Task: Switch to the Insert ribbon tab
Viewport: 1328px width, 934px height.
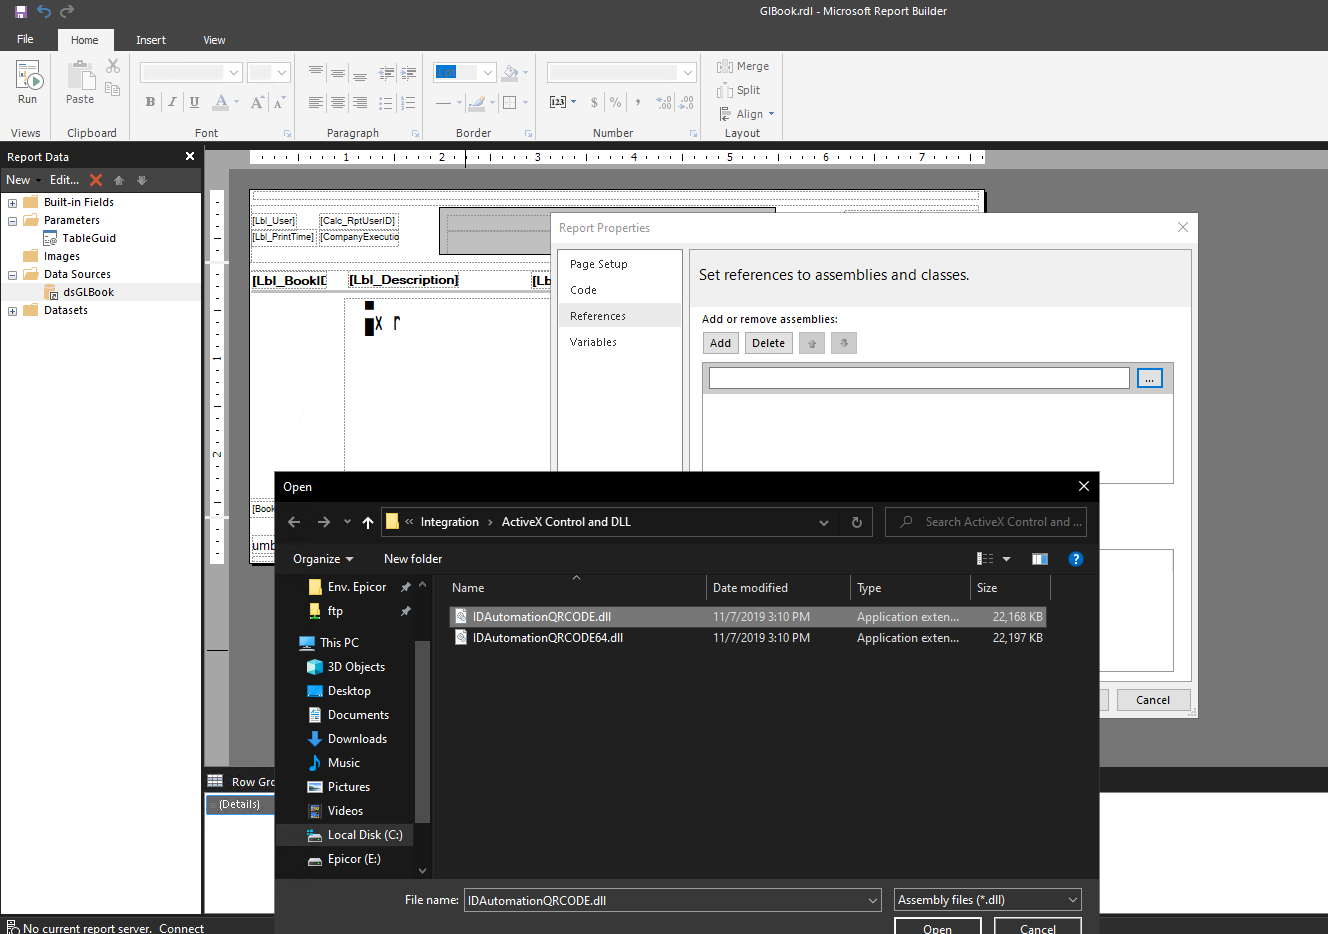Action: tap(151, 40)
